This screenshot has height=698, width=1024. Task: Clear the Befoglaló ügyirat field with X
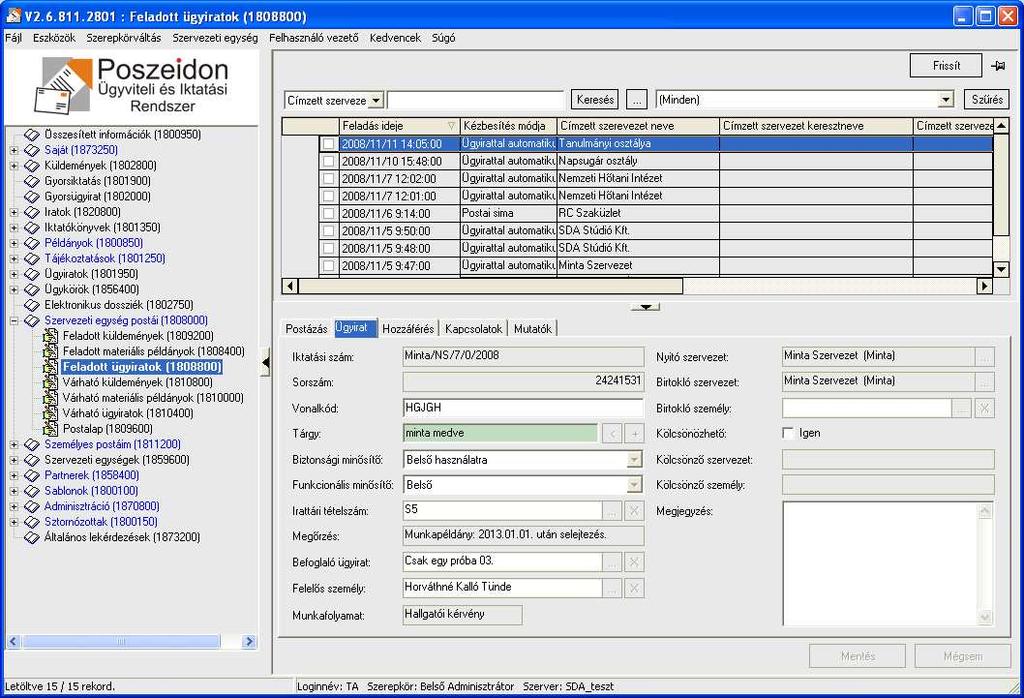click(x=633, y=562)
